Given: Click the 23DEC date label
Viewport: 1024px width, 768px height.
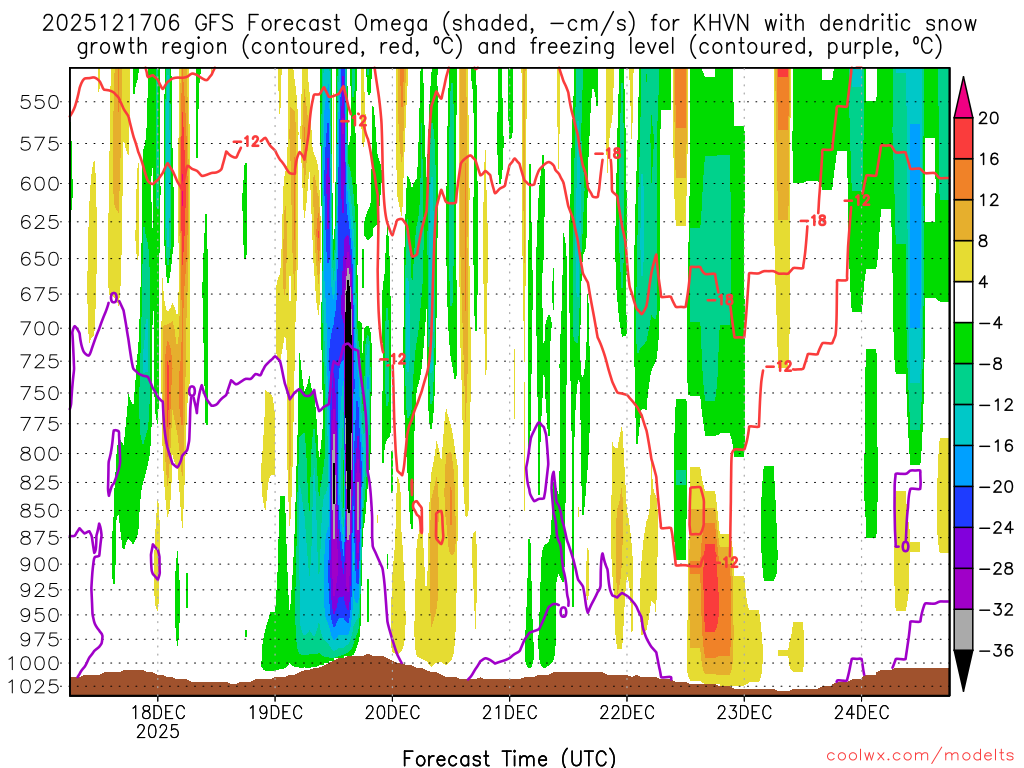Looking at the screenshot, I should pos(744,712).
